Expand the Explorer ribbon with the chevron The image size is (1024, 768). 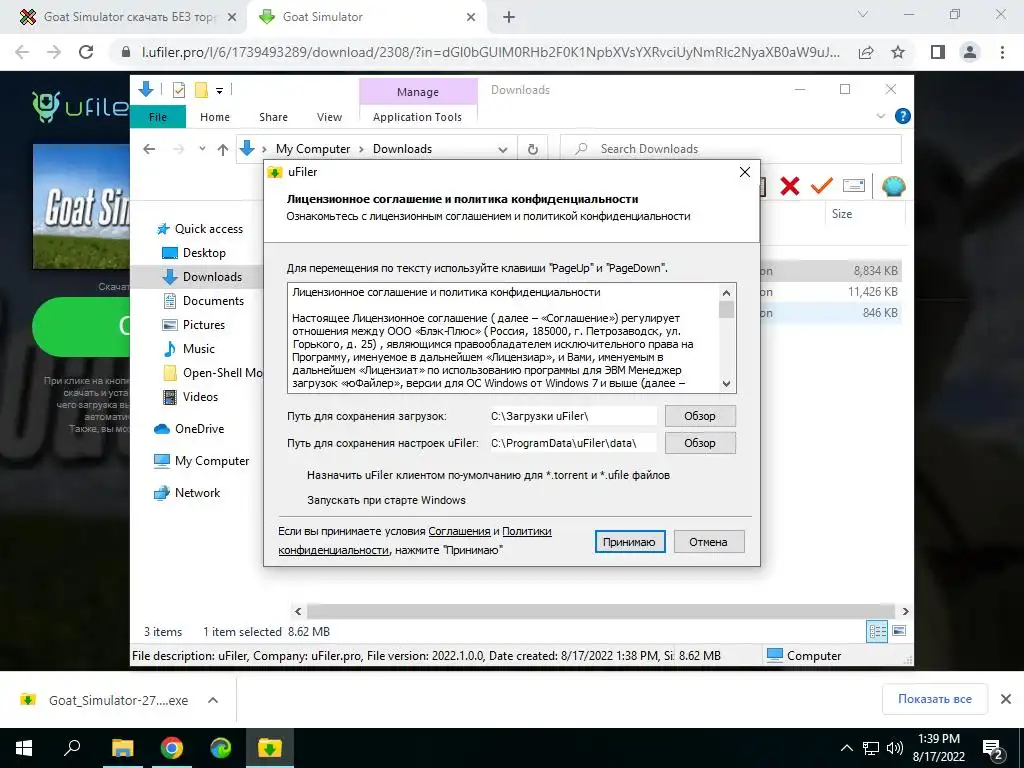(880, 116)
